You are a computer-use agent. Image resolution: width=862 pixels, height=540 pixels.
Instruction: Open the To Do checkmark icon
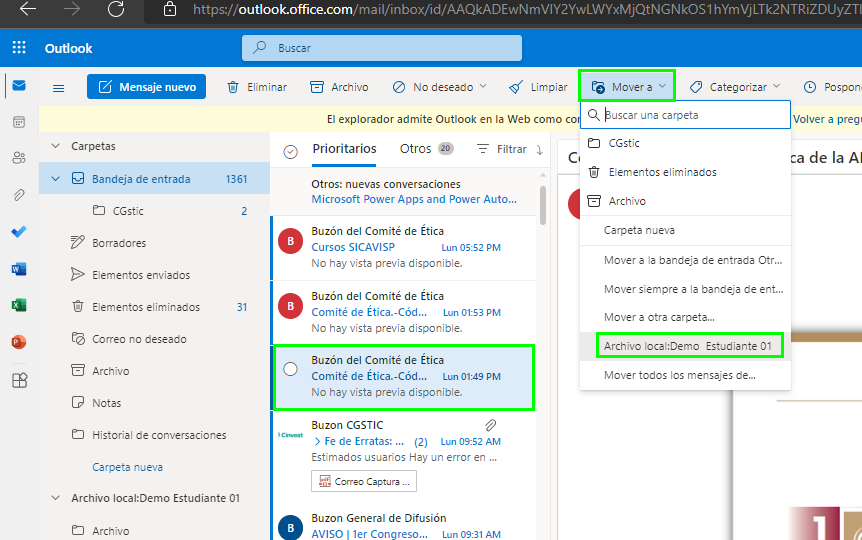19,232
